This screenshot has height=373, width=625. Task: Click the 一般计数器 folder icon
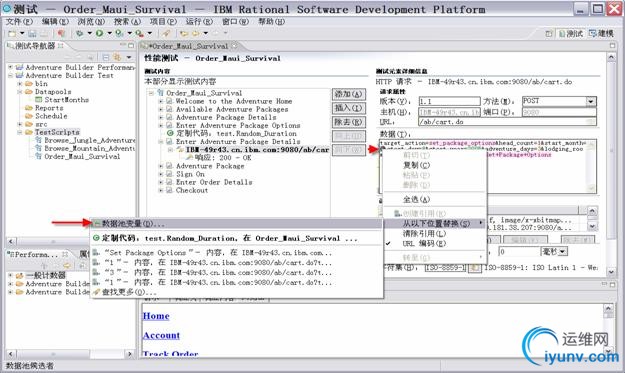point(20,275)
